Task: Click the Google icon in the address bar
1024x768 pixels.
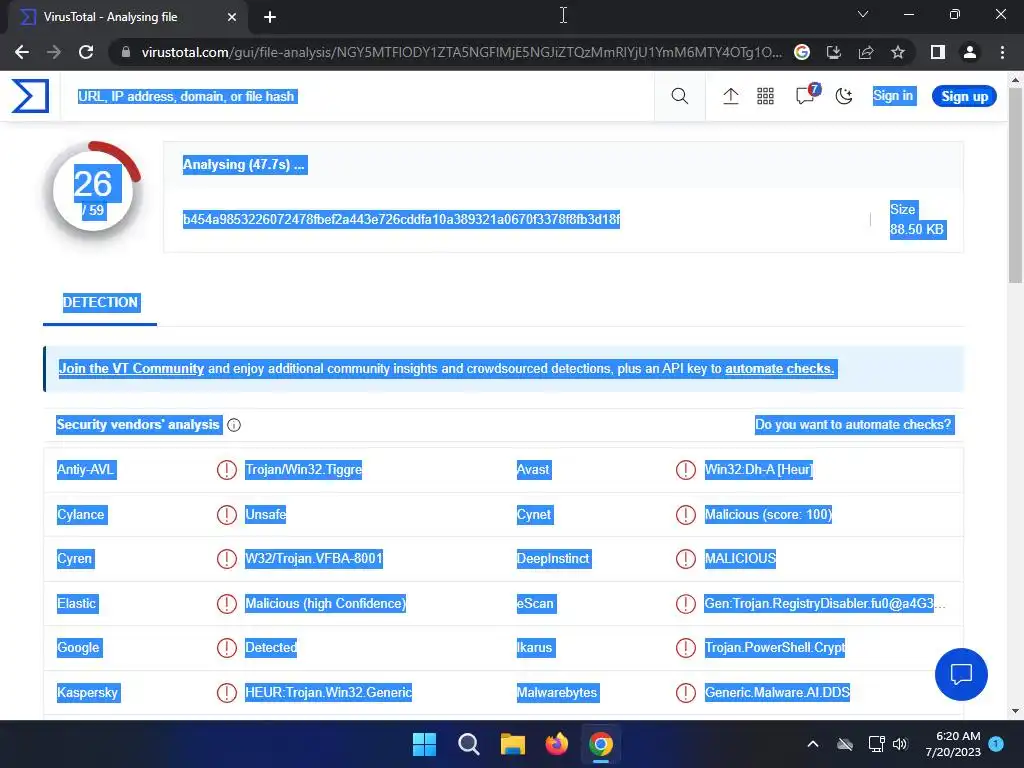Action: [x=801, y=52]
